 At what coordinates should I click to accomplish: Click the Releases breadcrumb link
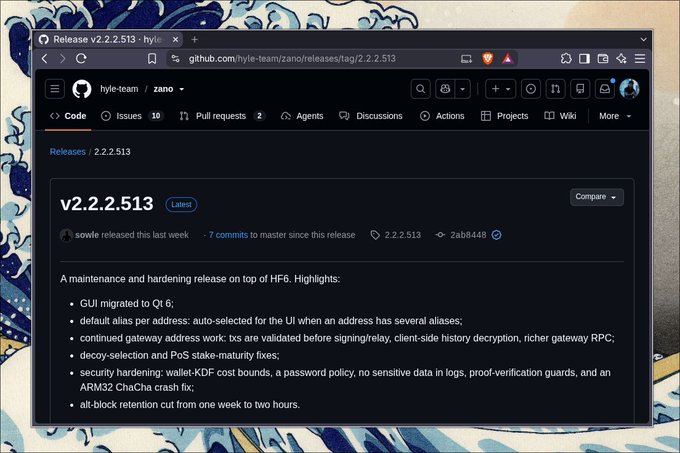[x=68, y=152]
